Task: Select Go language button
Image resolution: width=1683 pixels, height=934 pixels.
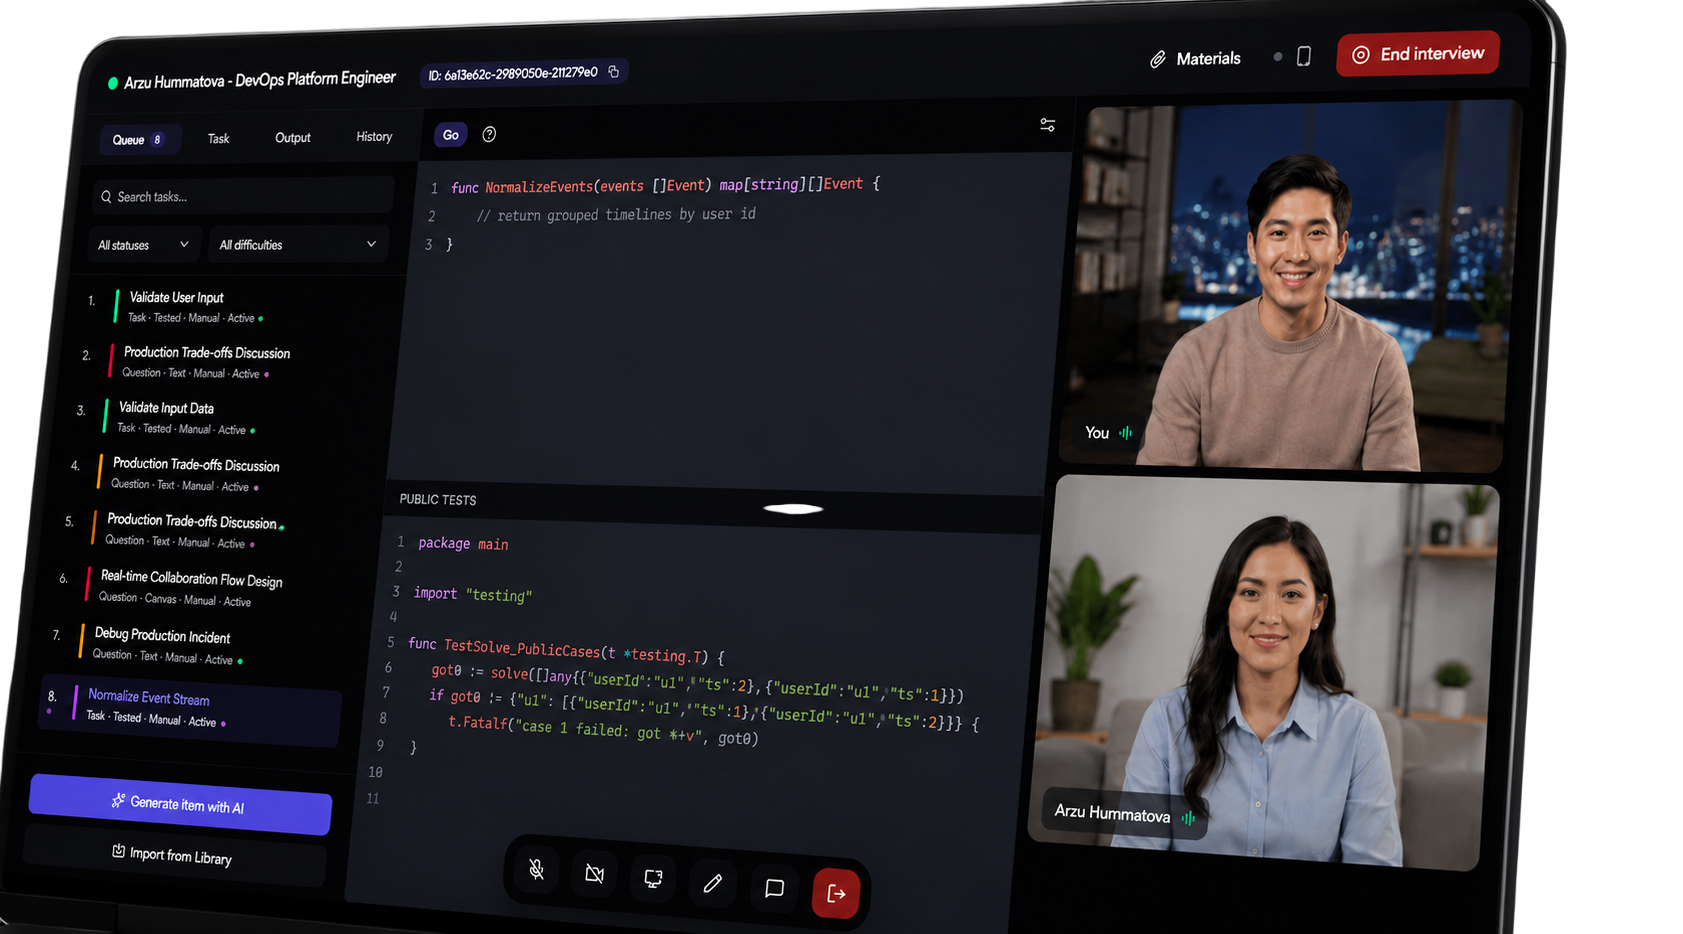Action: (x=451, y=135)
